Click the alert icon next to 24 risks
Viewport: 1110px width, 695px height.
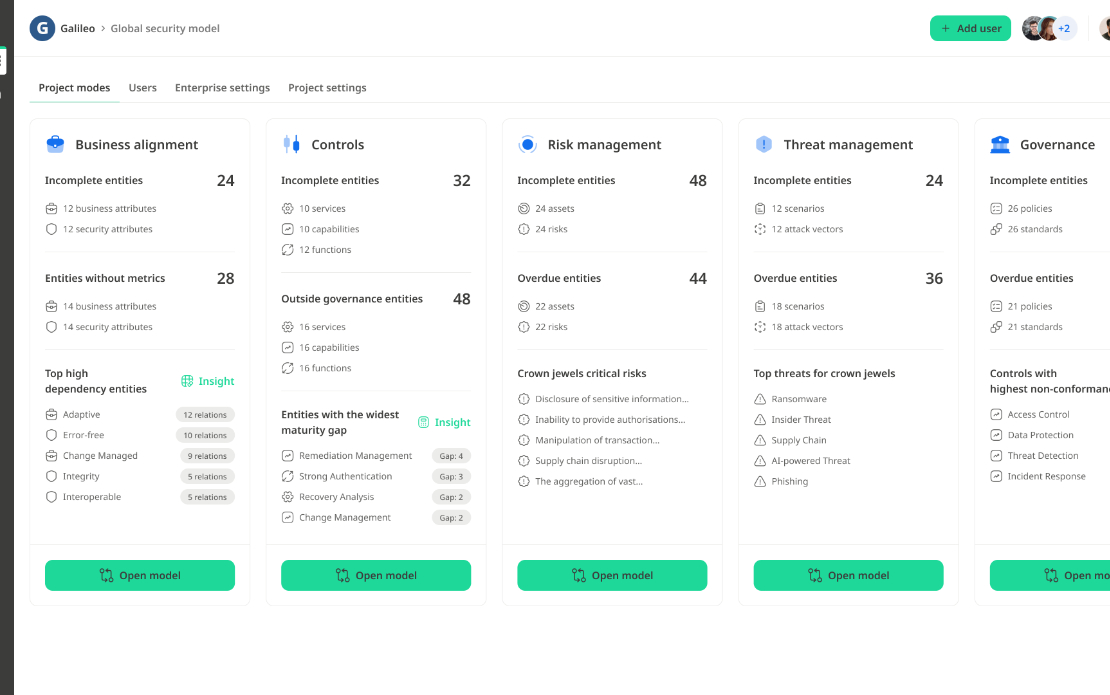point(524,229)
